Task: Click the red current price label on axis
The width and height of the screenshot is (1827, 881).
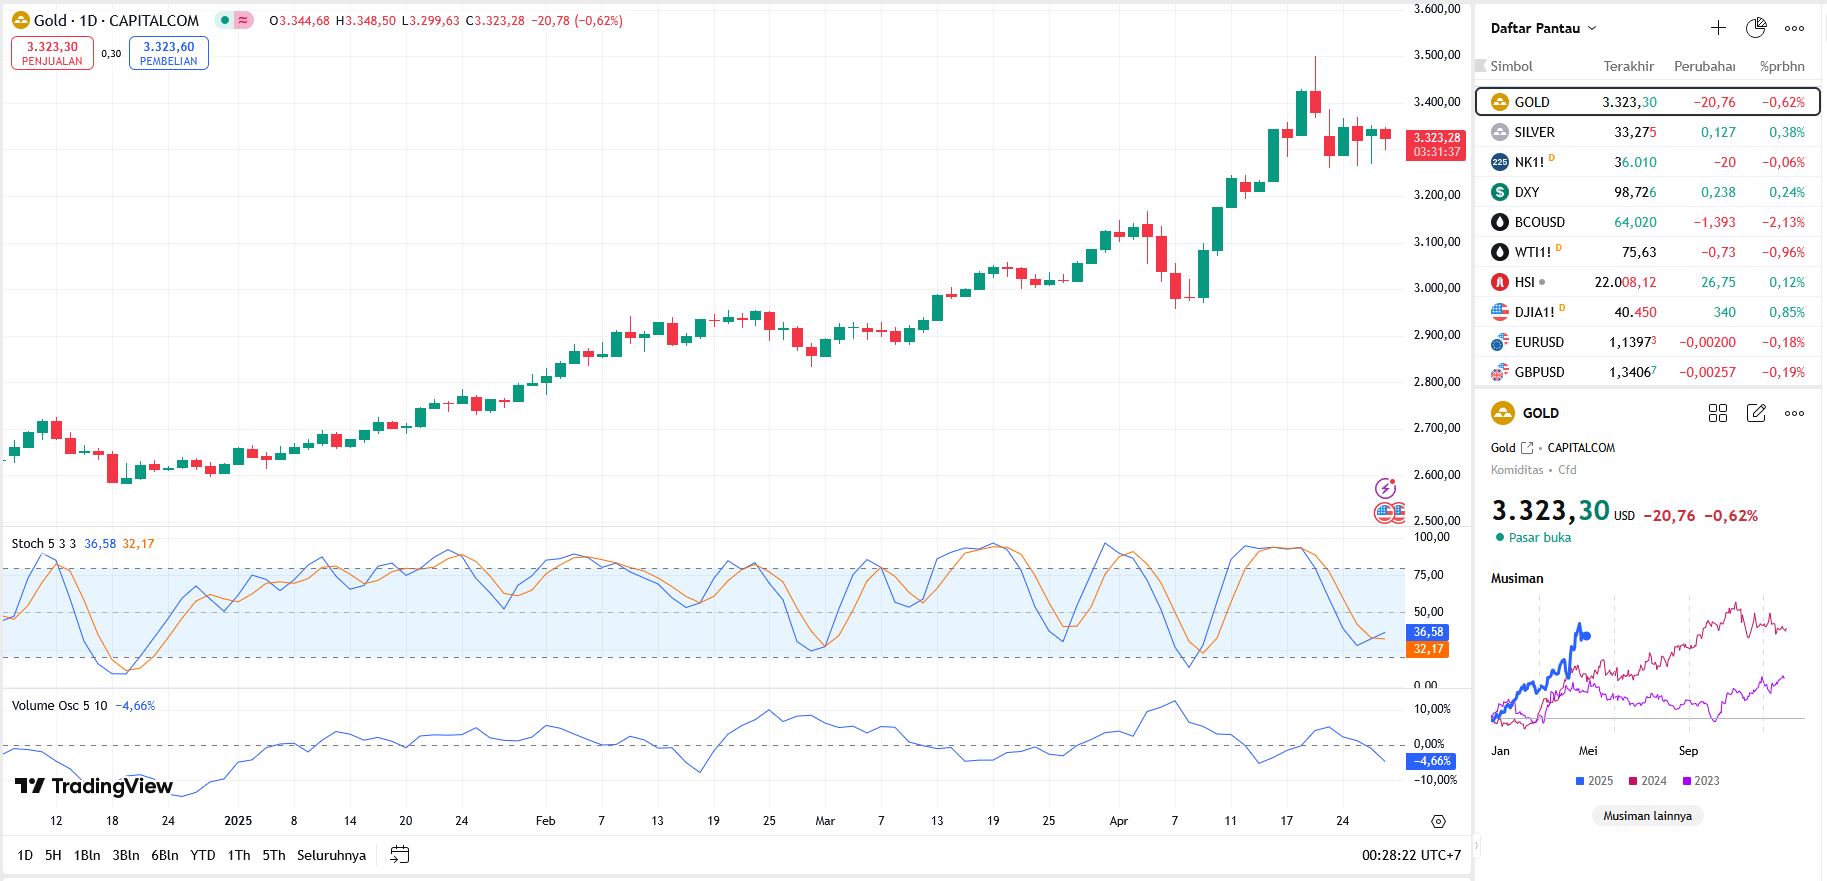Action: [x=1436, y=145]
